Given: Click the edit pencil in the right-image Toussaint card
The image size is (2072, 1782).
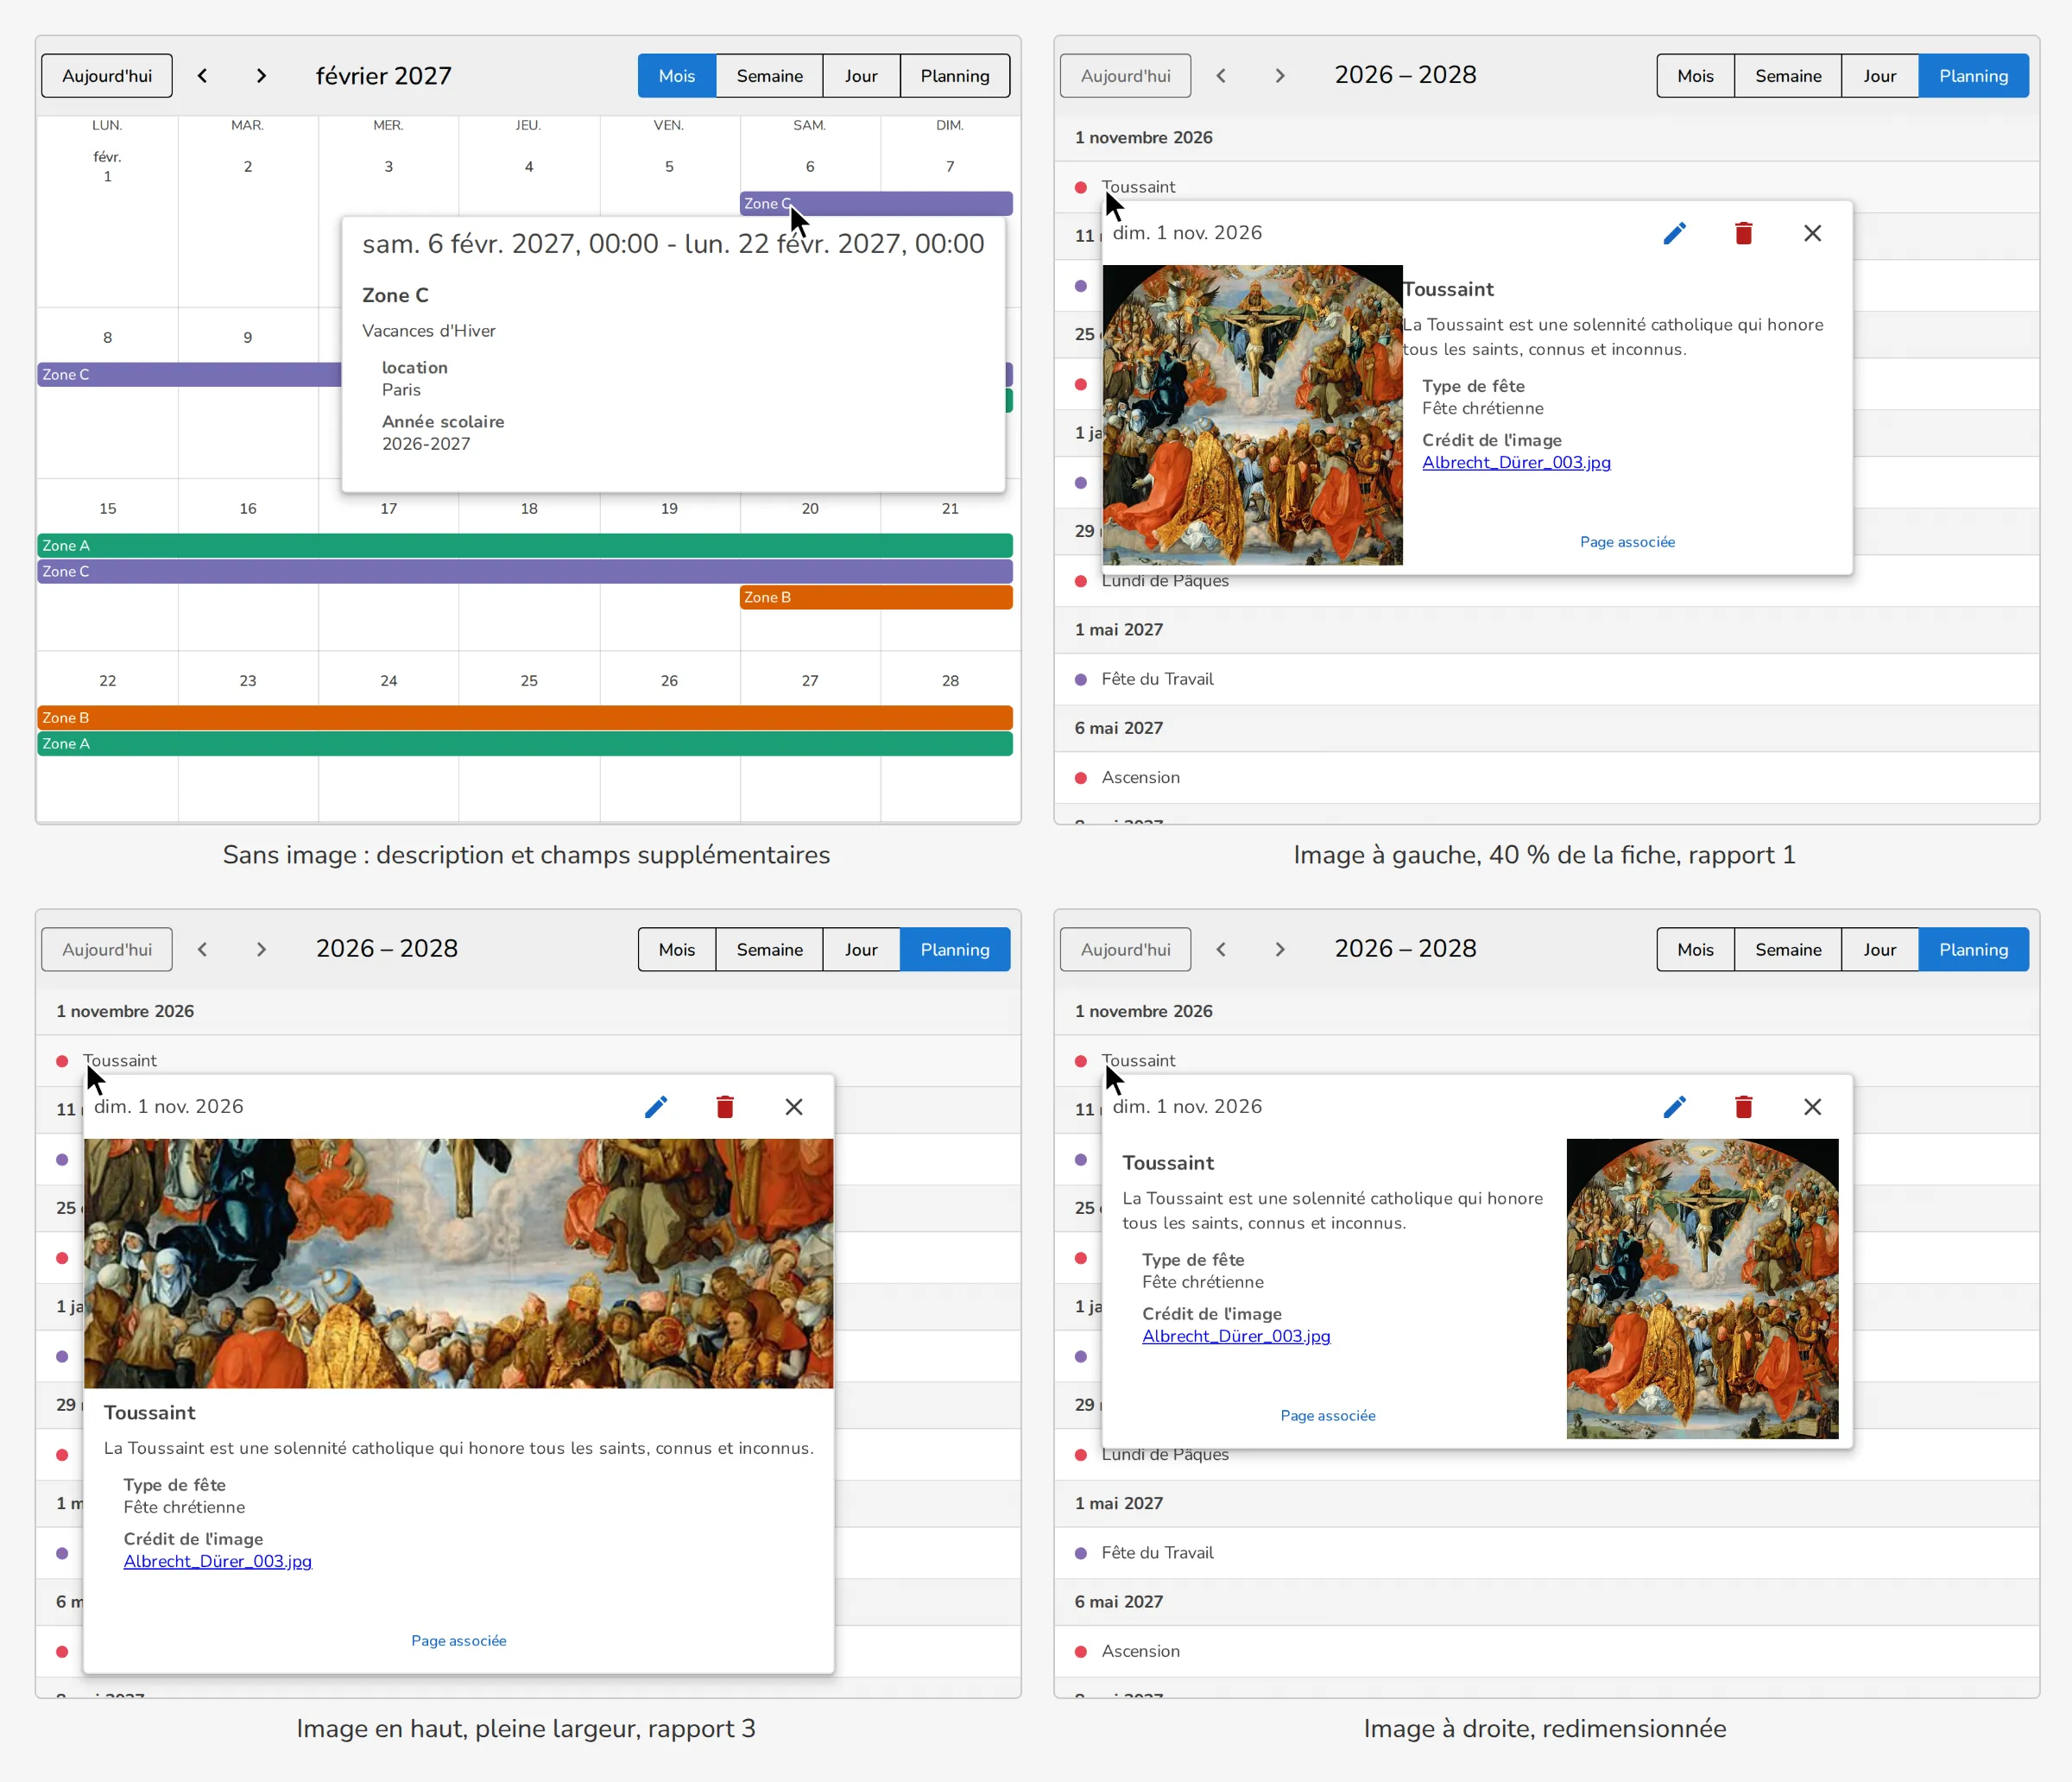Looking at the screenshot, I should 1674,1107.
